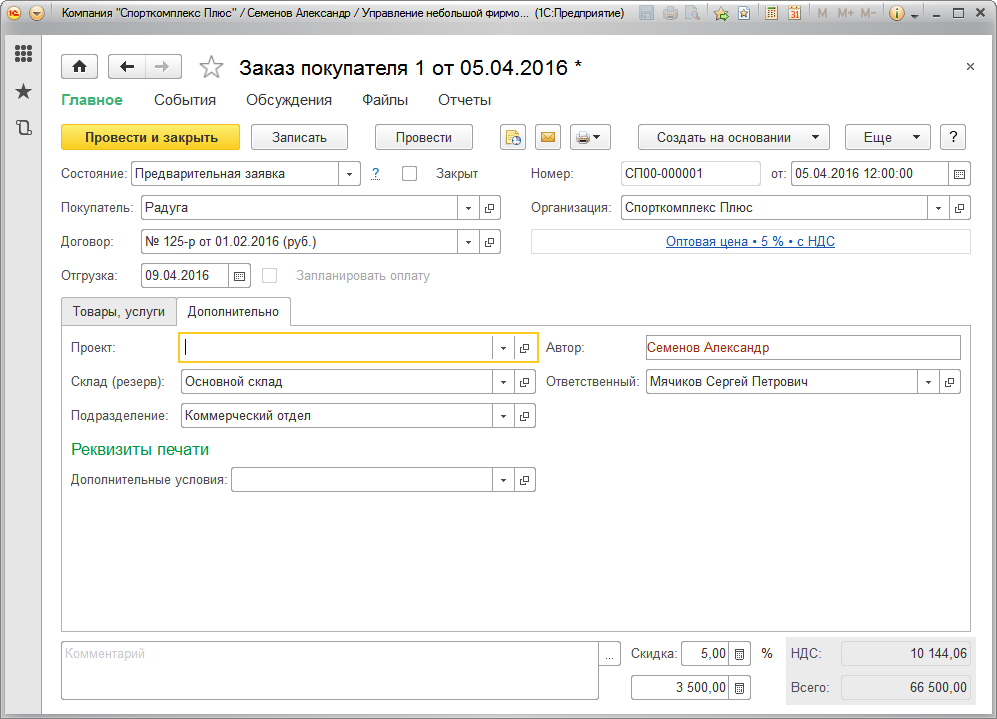Image resolution: width=997 pixels, height=719 pixels.
Task: Select the Дополнительно tab
Action: (x=233, y=312)
